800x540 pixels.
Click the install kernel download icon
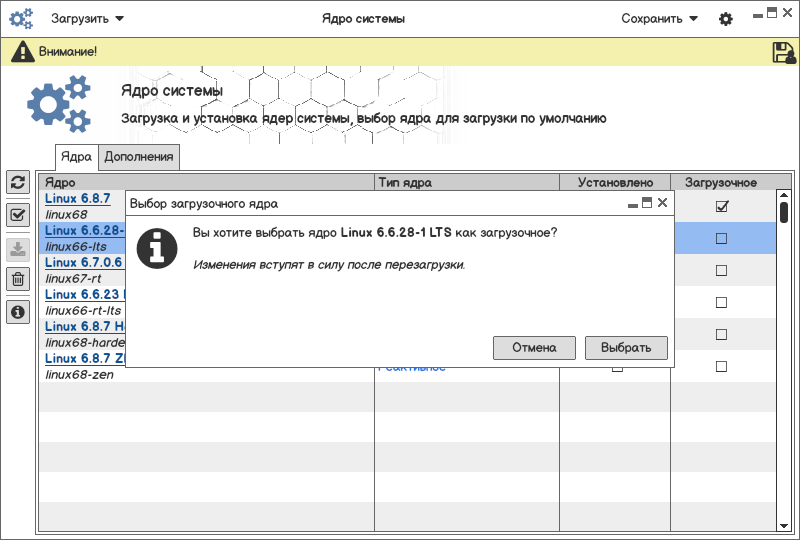17,247
